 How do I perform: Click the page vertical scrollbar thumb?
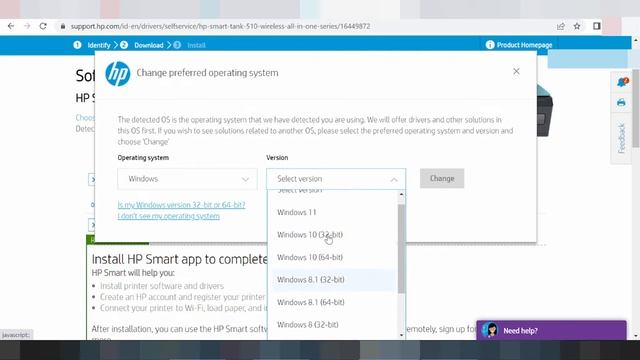636,108
